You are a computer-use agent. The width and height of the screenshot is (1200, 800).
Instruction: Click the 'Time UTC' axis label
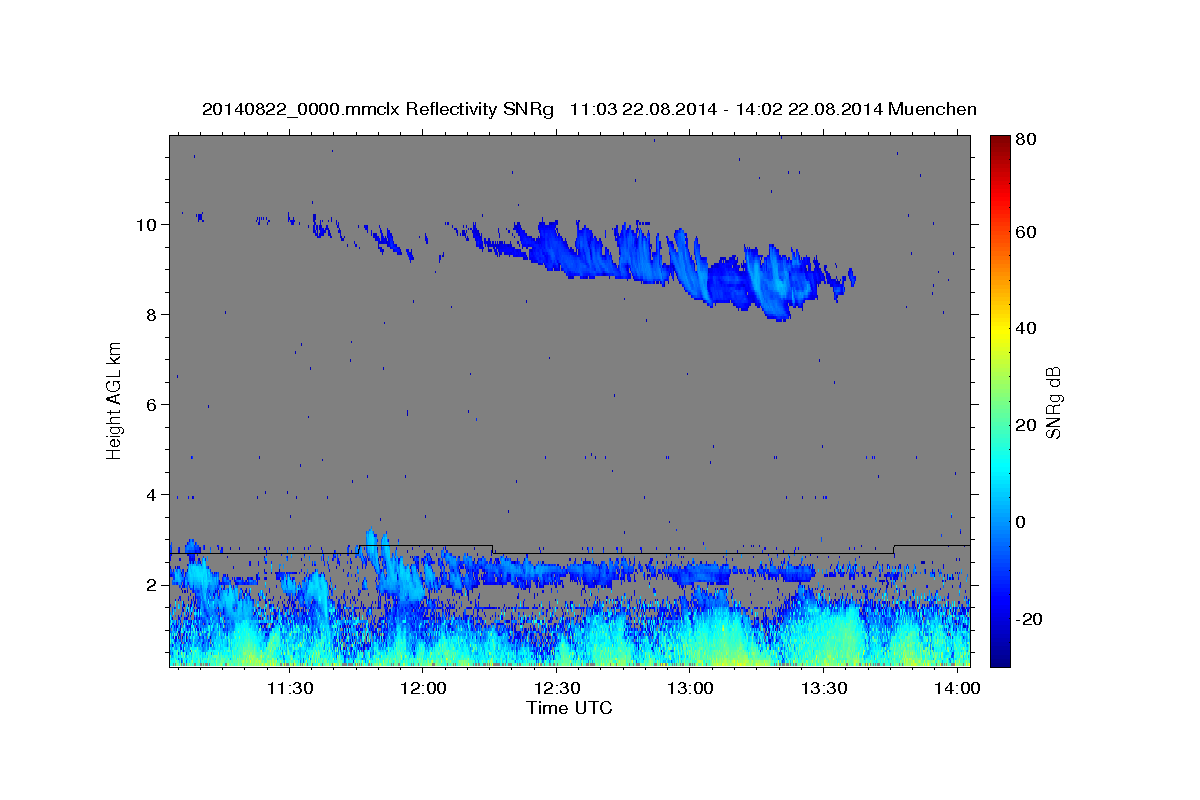[569, 708]
